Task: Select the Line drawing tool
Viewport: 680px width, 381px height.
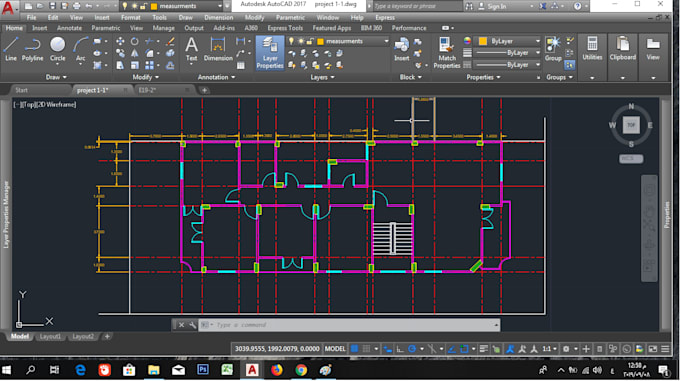Action: coord(11,49)
